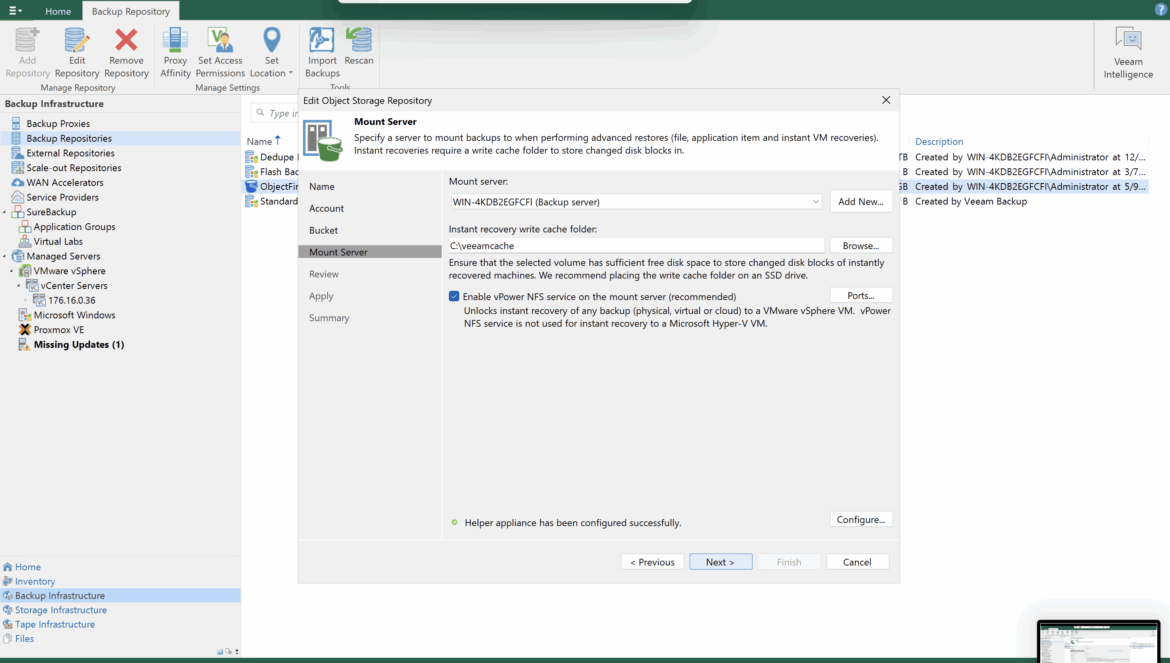Screen dimensions: 1170x663
Task: Select Backup Proxies in tree
Action: coord(57,124)
